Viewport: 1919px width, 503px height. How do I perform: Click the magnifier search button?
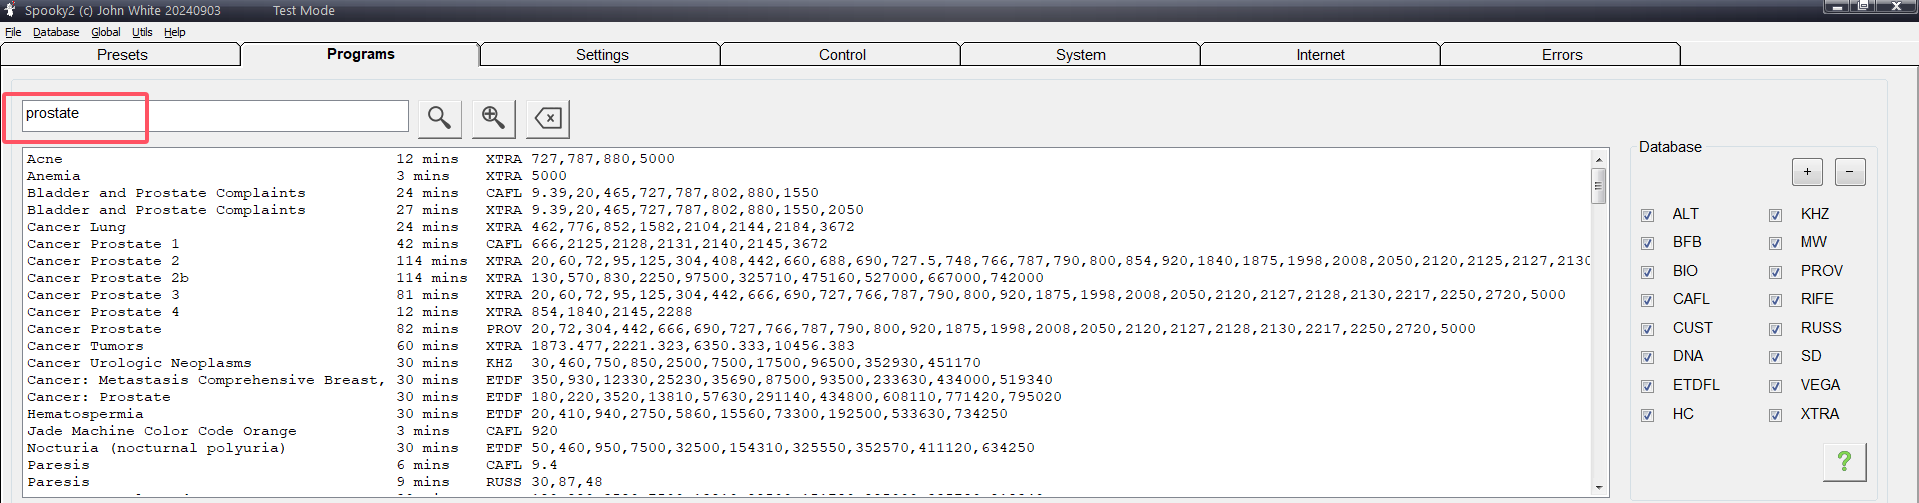pos(439,118)
